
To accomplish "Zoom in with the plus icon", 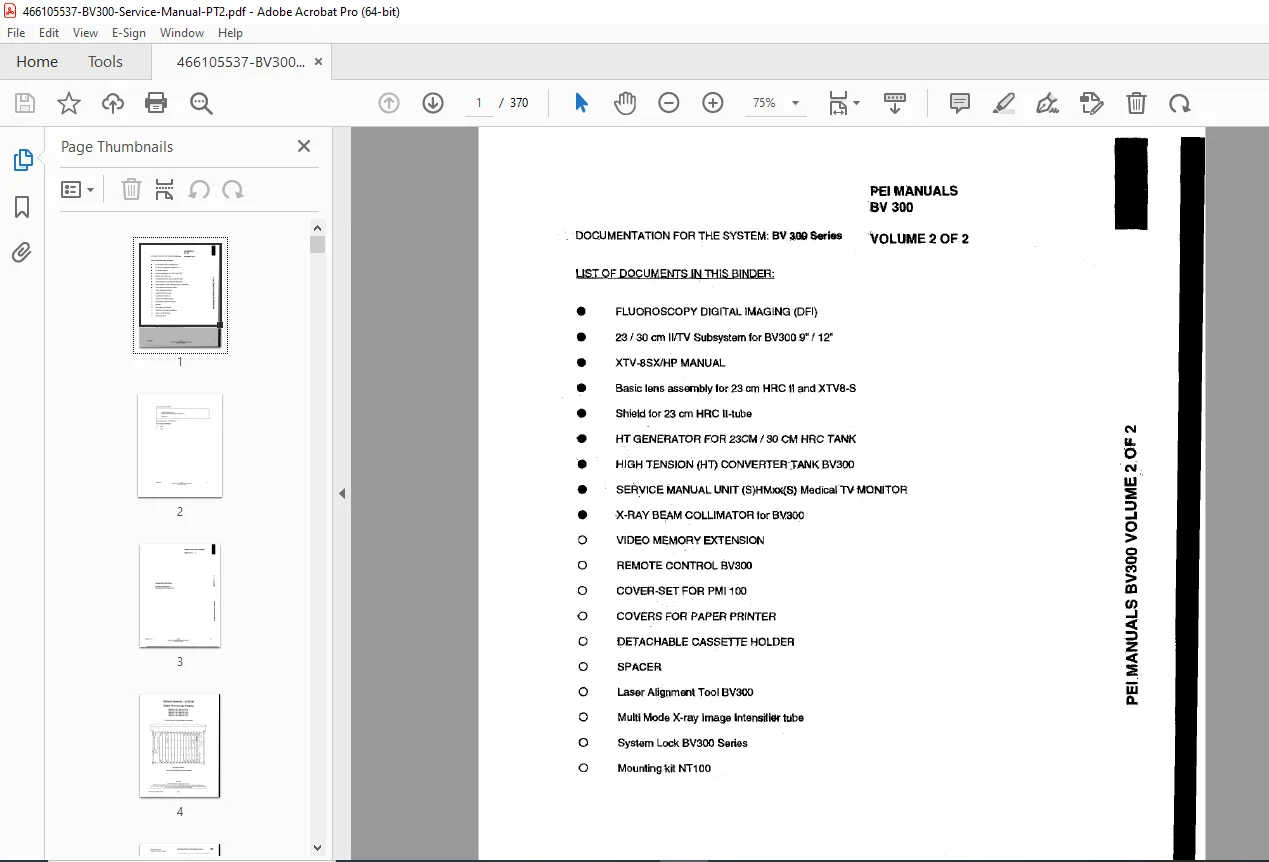I will click(x=713, y=103).
